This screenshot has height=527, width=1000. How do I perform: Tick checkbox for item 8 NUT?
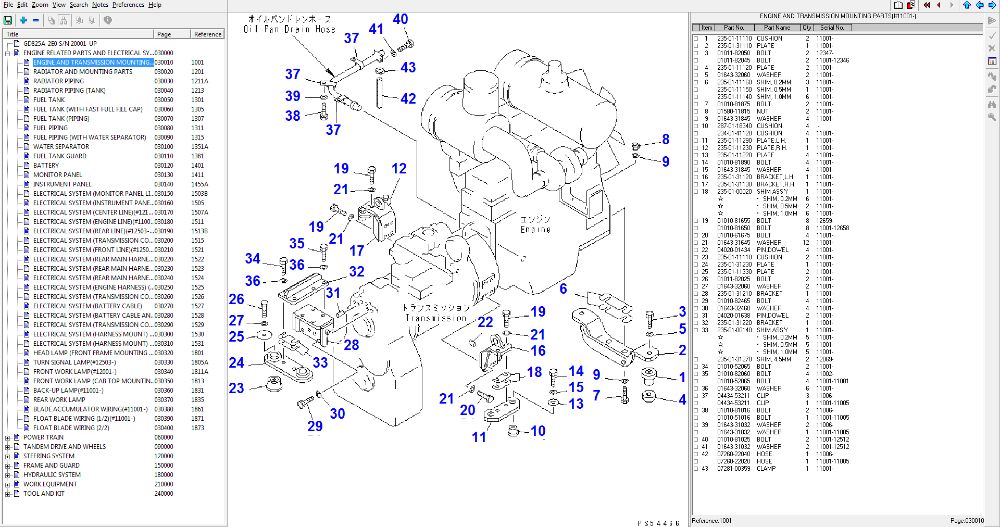[696, 111]
